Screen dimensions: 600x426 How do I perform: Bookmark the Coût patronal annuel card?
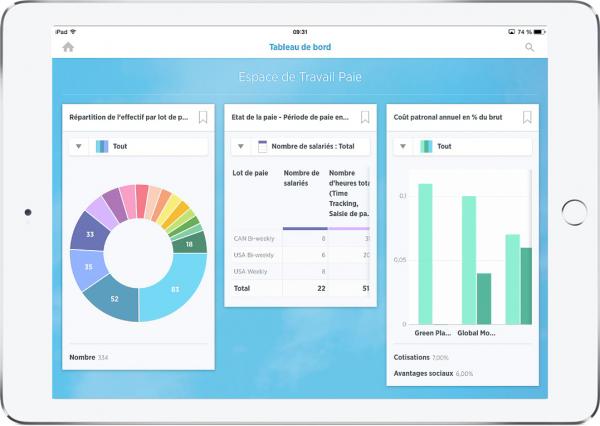coord(527,117)
